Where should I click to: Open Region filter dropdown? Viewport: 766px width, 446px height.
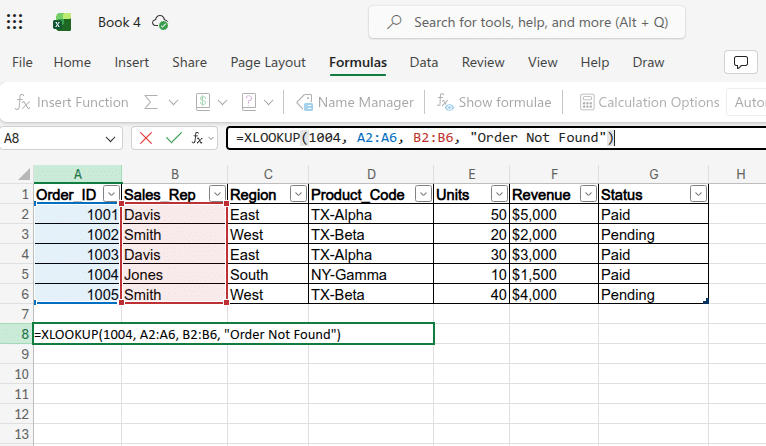[298, 194]
